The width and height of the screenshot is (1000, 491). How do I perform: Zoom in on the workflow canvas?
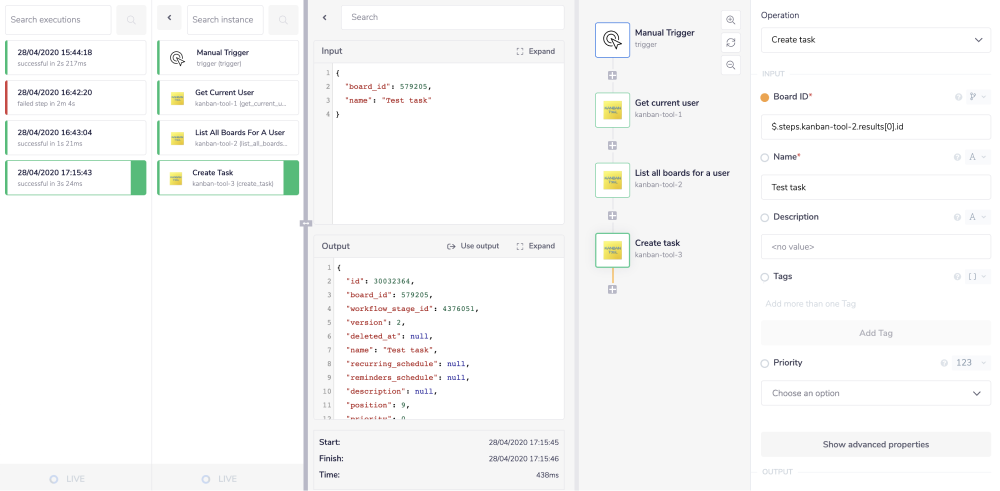(731, 20)
